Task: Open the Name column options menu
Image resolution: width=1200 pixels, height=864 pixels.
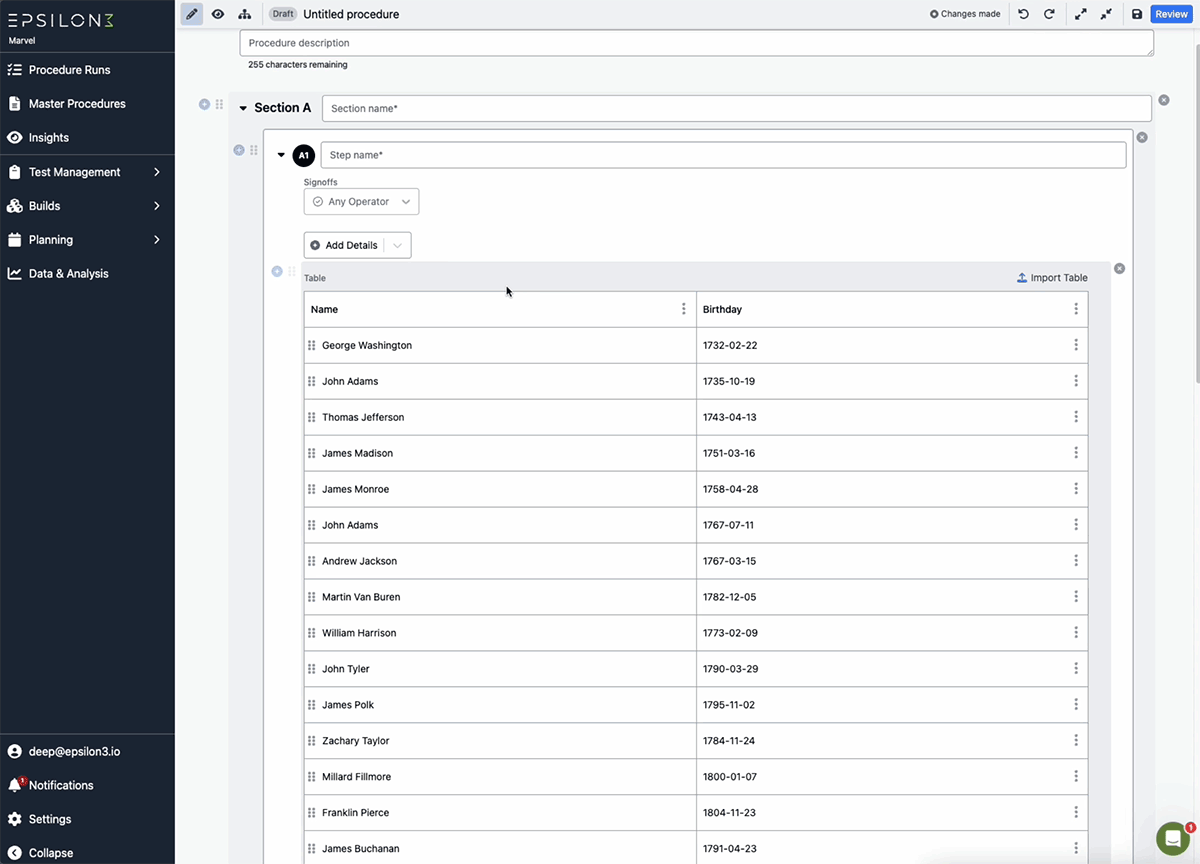Action: tap(683, 309)
